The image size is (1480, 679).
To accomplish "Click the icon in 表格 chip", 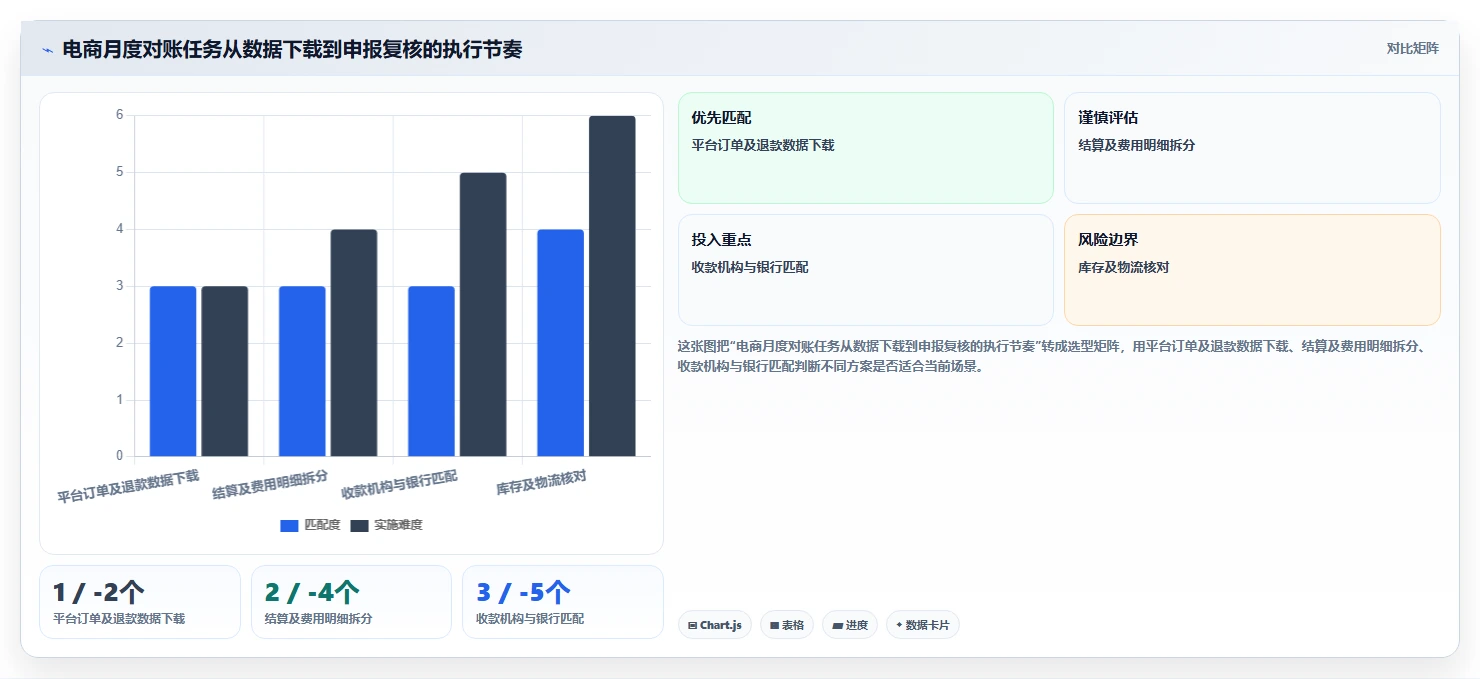I will (774, 625).
